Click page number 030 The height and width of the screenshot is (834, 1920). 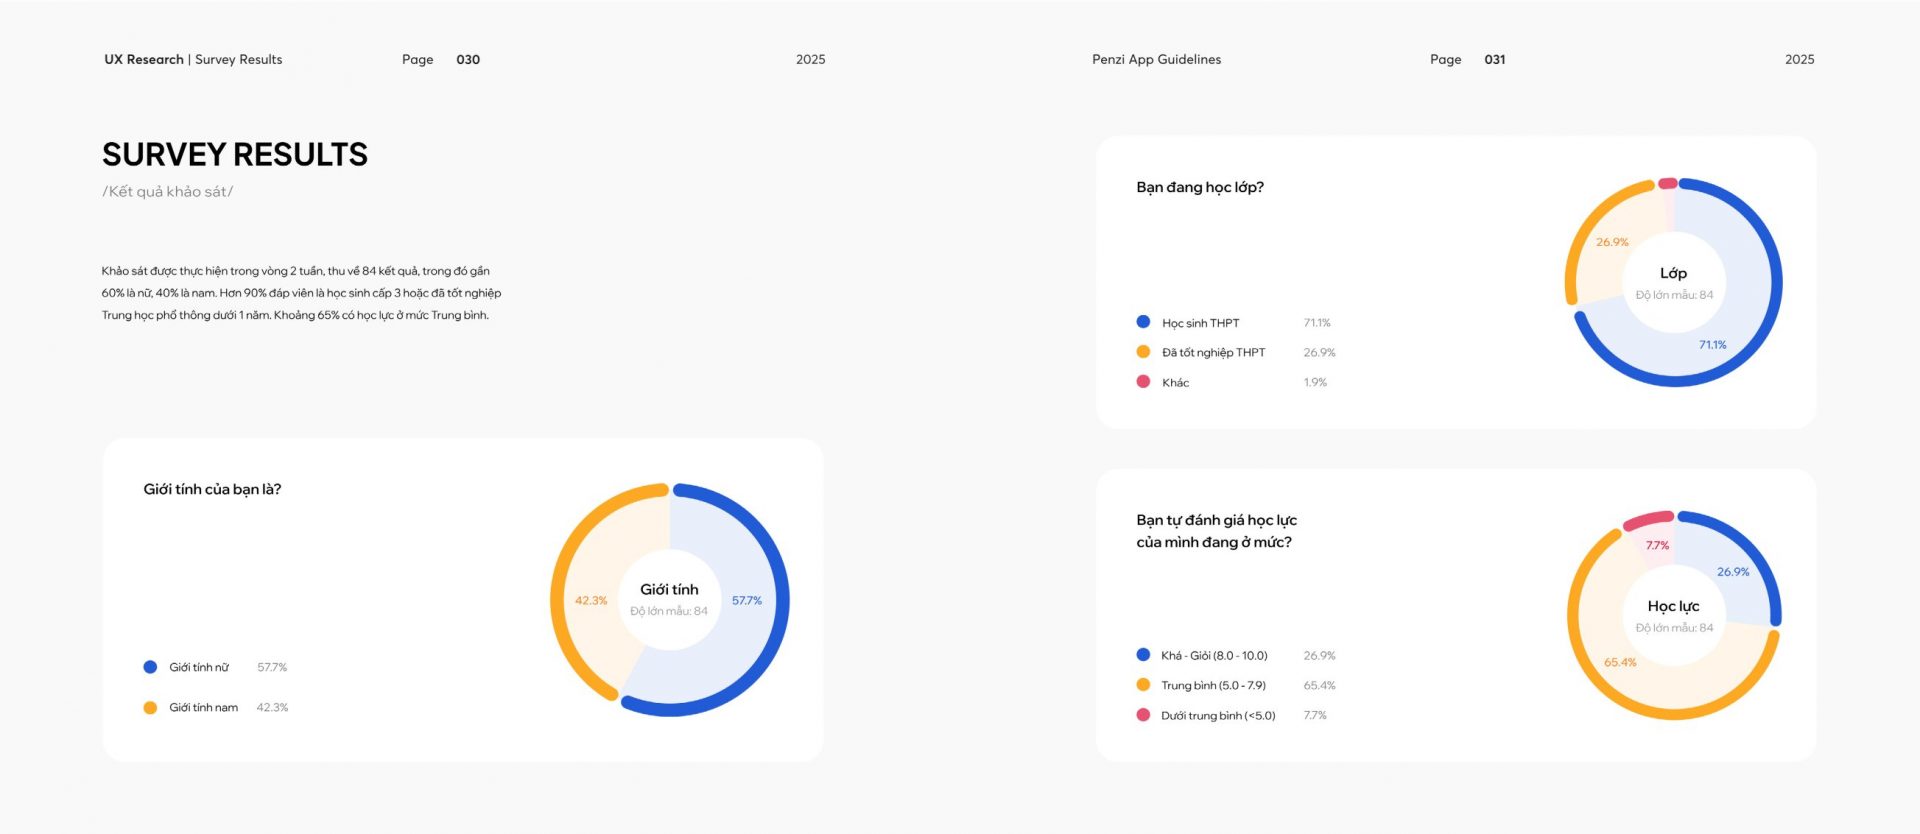pos(468,59)
